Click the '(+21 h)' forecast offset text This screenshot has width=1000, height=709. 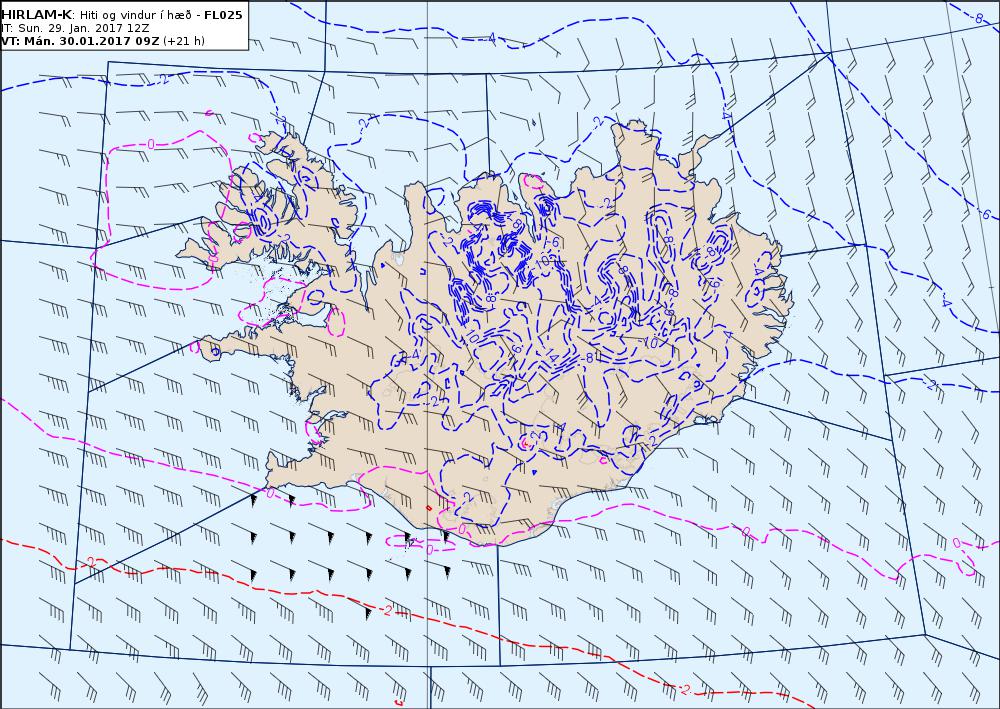point(184,41)
